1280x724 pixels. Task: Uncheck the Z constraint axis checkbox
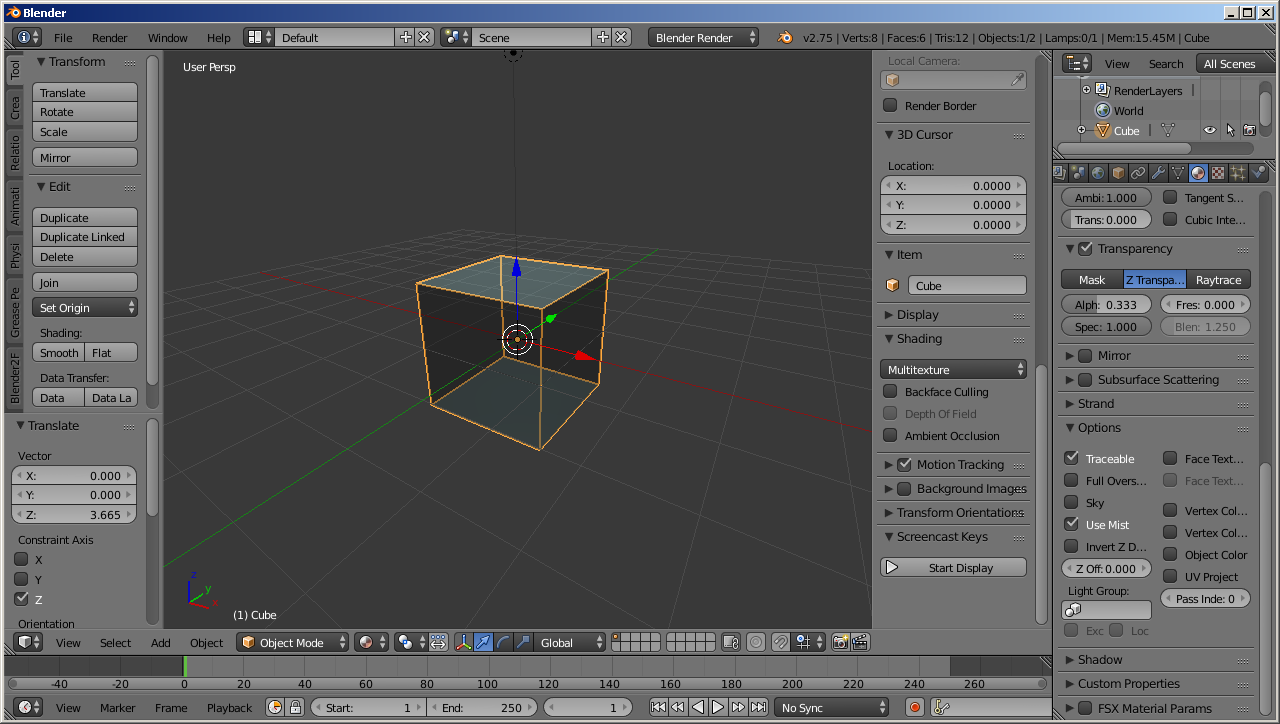point(21,599)
